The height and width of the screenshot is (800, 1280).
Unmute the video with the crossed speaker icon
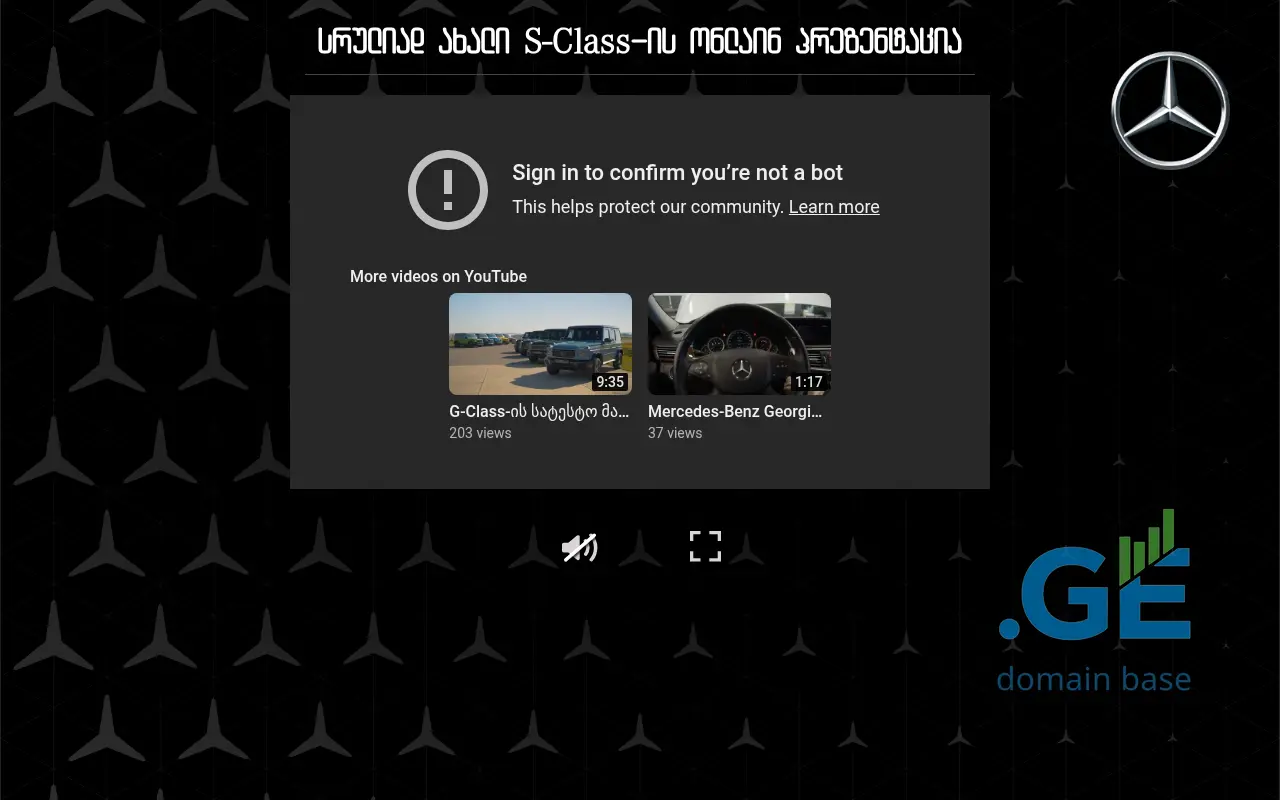click(x=579, y=547)
